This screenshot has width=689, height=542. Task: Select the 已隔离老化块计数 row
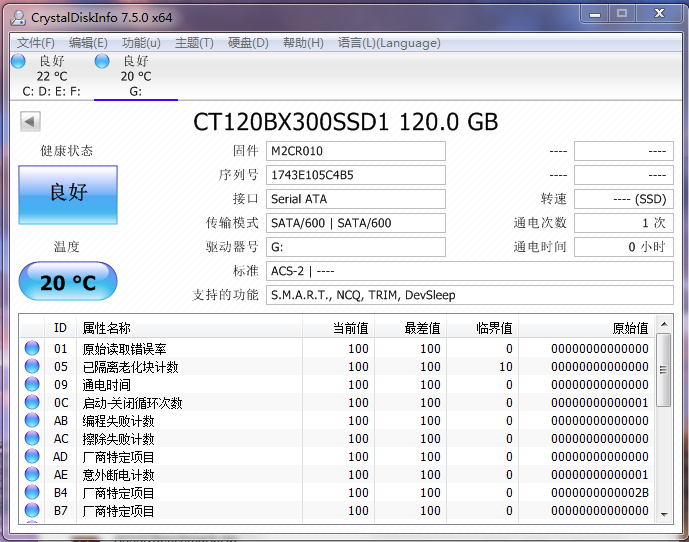click(337, 367)
